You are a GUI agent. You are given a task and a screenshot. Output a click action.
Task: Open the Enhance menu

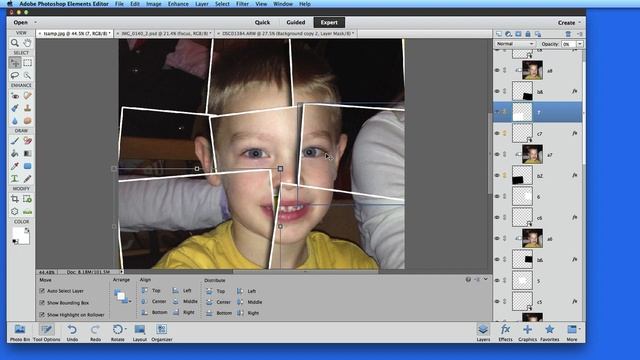tap(178, 4)
